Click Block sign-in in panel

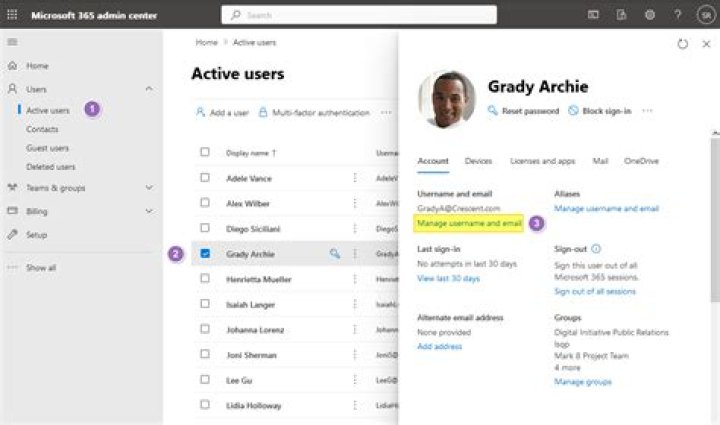point(600,111)
